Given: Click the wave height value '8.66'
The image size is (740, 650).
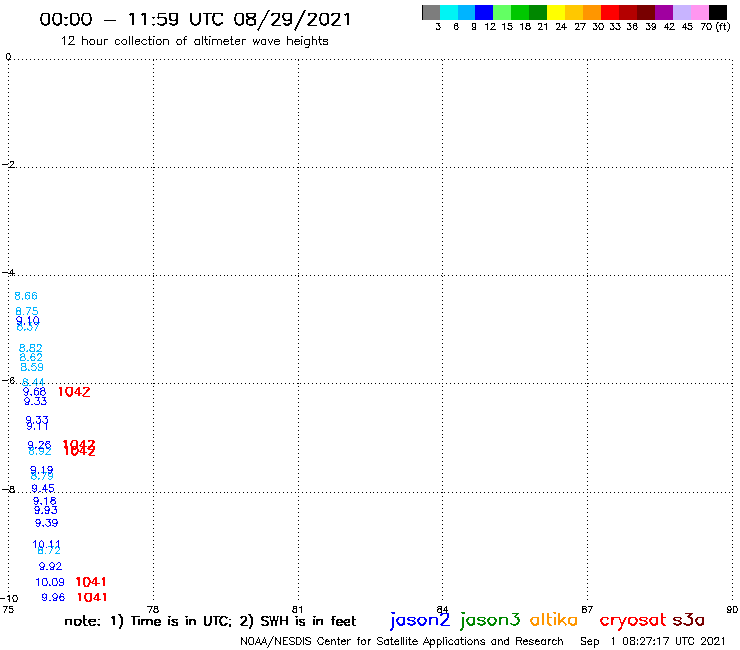Looking at the screenshot, I should tap(26, 296).
